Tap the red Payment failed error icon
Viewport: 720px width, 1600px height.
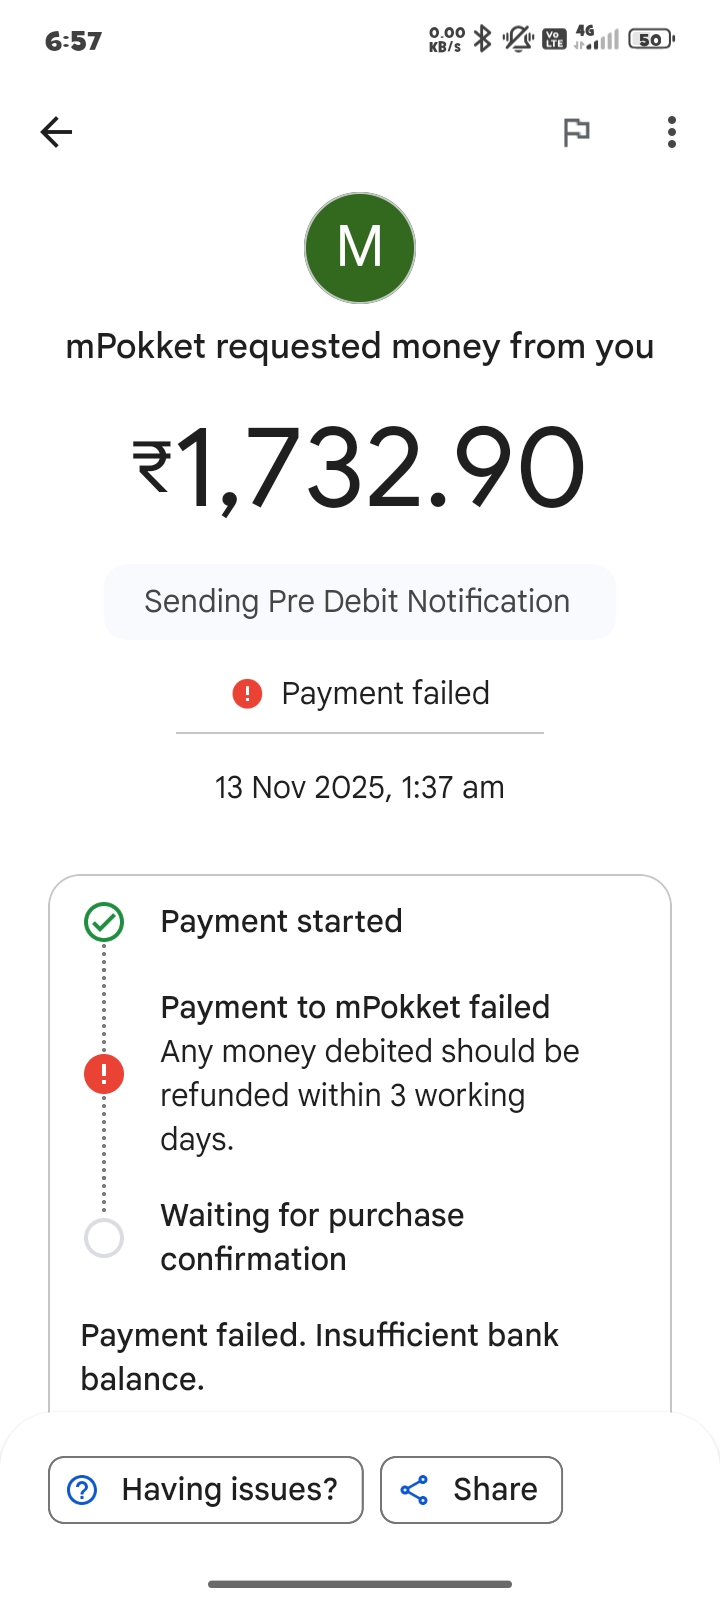tap(247, 694)
